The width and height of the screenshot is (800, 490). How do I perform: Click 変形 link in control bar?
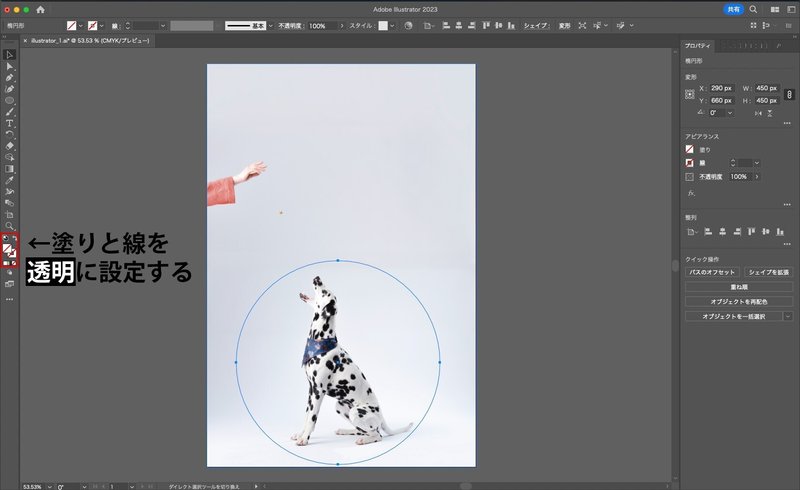tap(564, 26)
